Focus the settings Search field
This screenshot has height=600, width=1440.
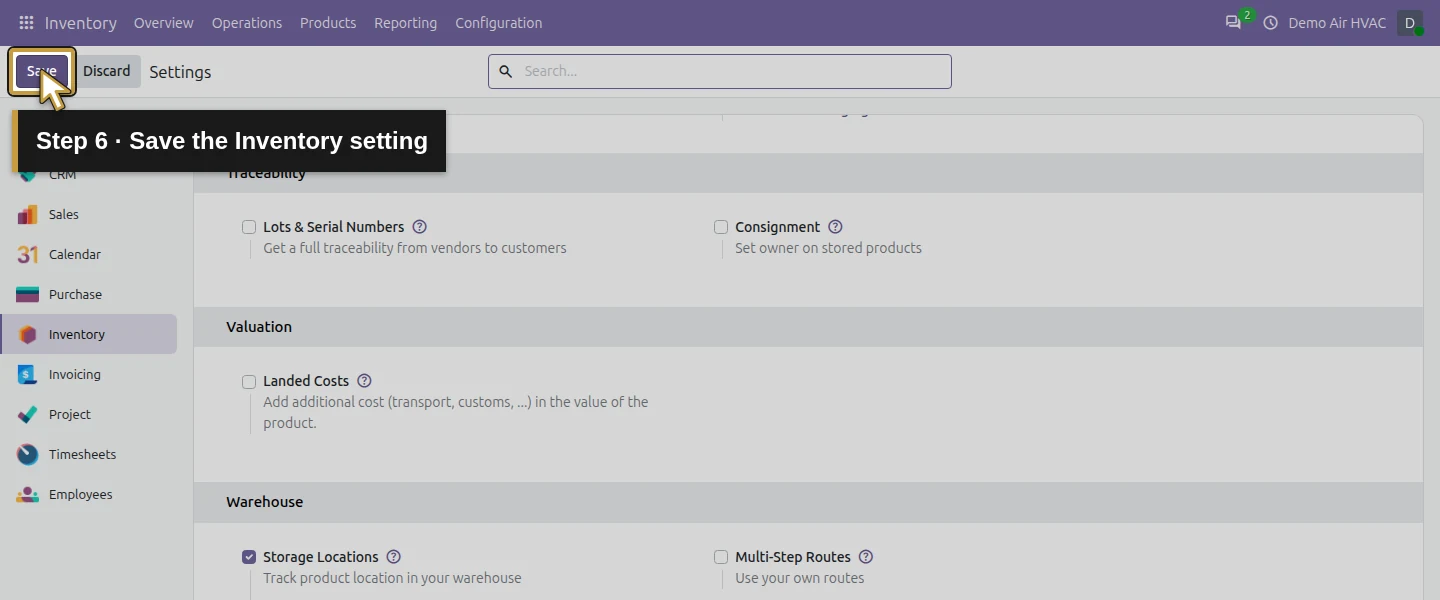click(720, 71)
